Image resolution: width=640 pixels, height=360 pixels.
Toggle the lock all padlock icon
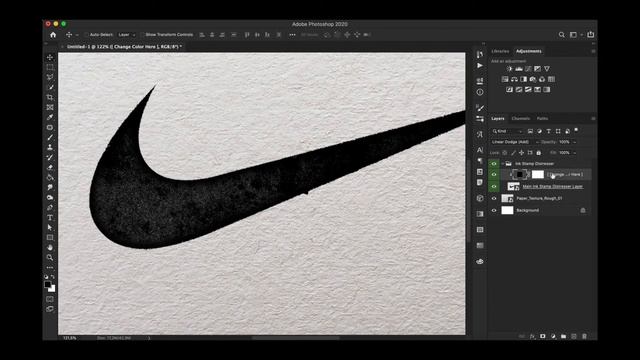point(539,153)
